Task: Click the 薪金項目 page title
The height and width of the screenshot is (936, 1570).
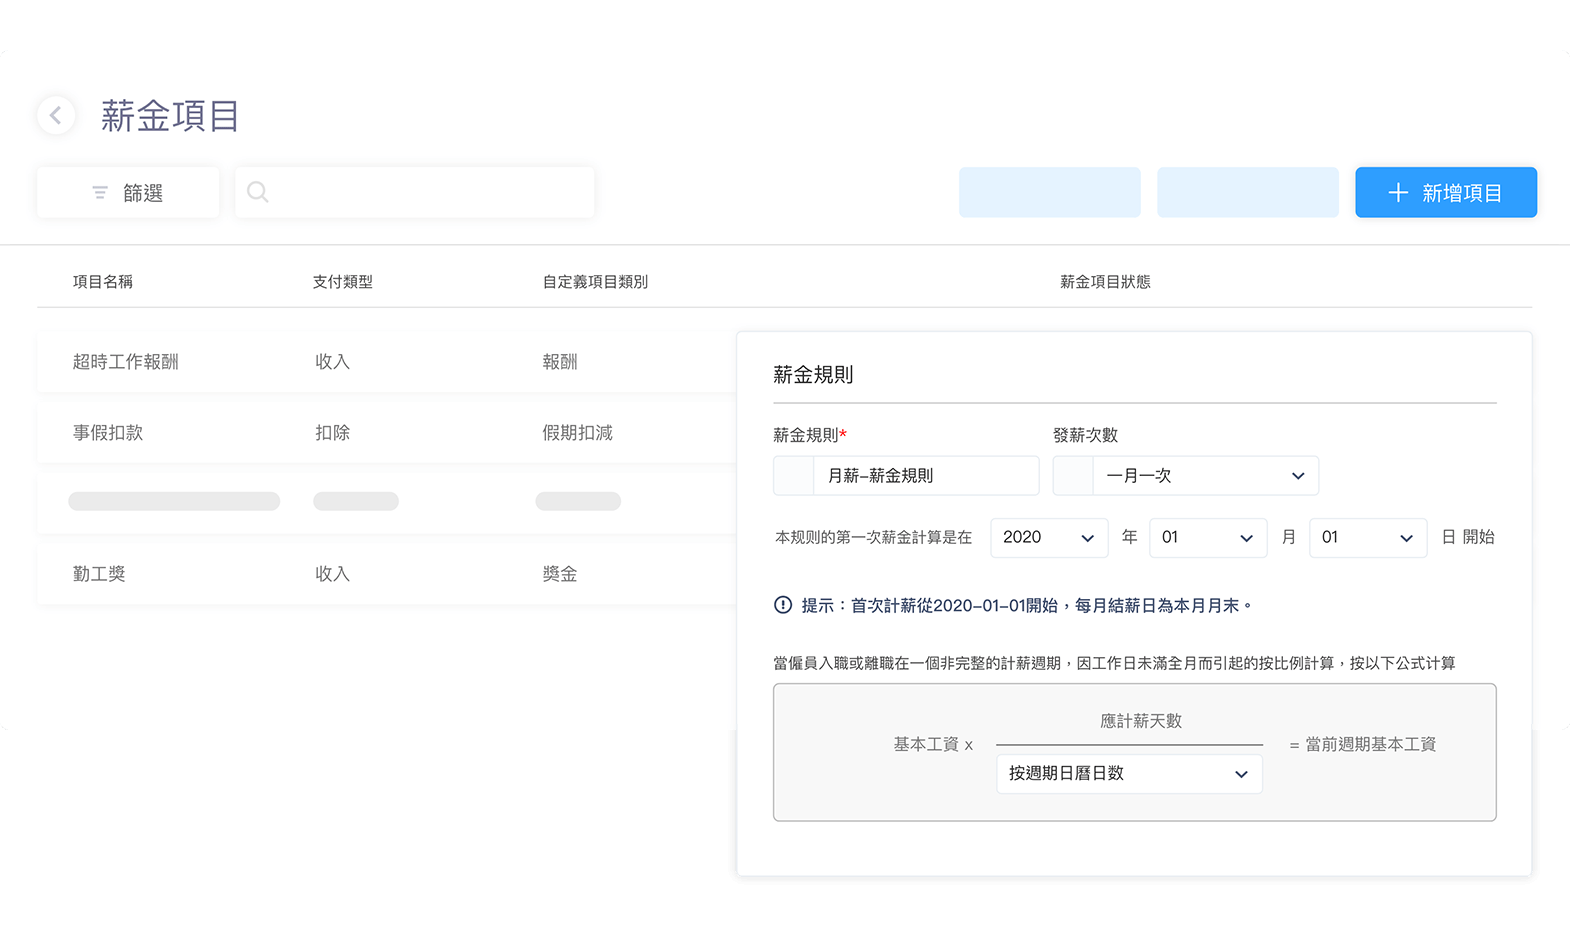Action: tap(170, 116)
